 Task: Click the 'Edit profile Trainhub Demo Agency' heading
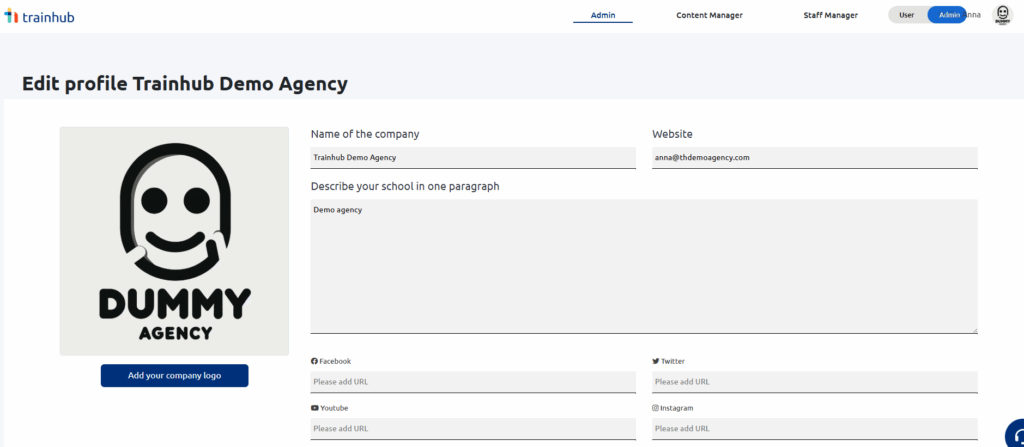coord(185,84)
